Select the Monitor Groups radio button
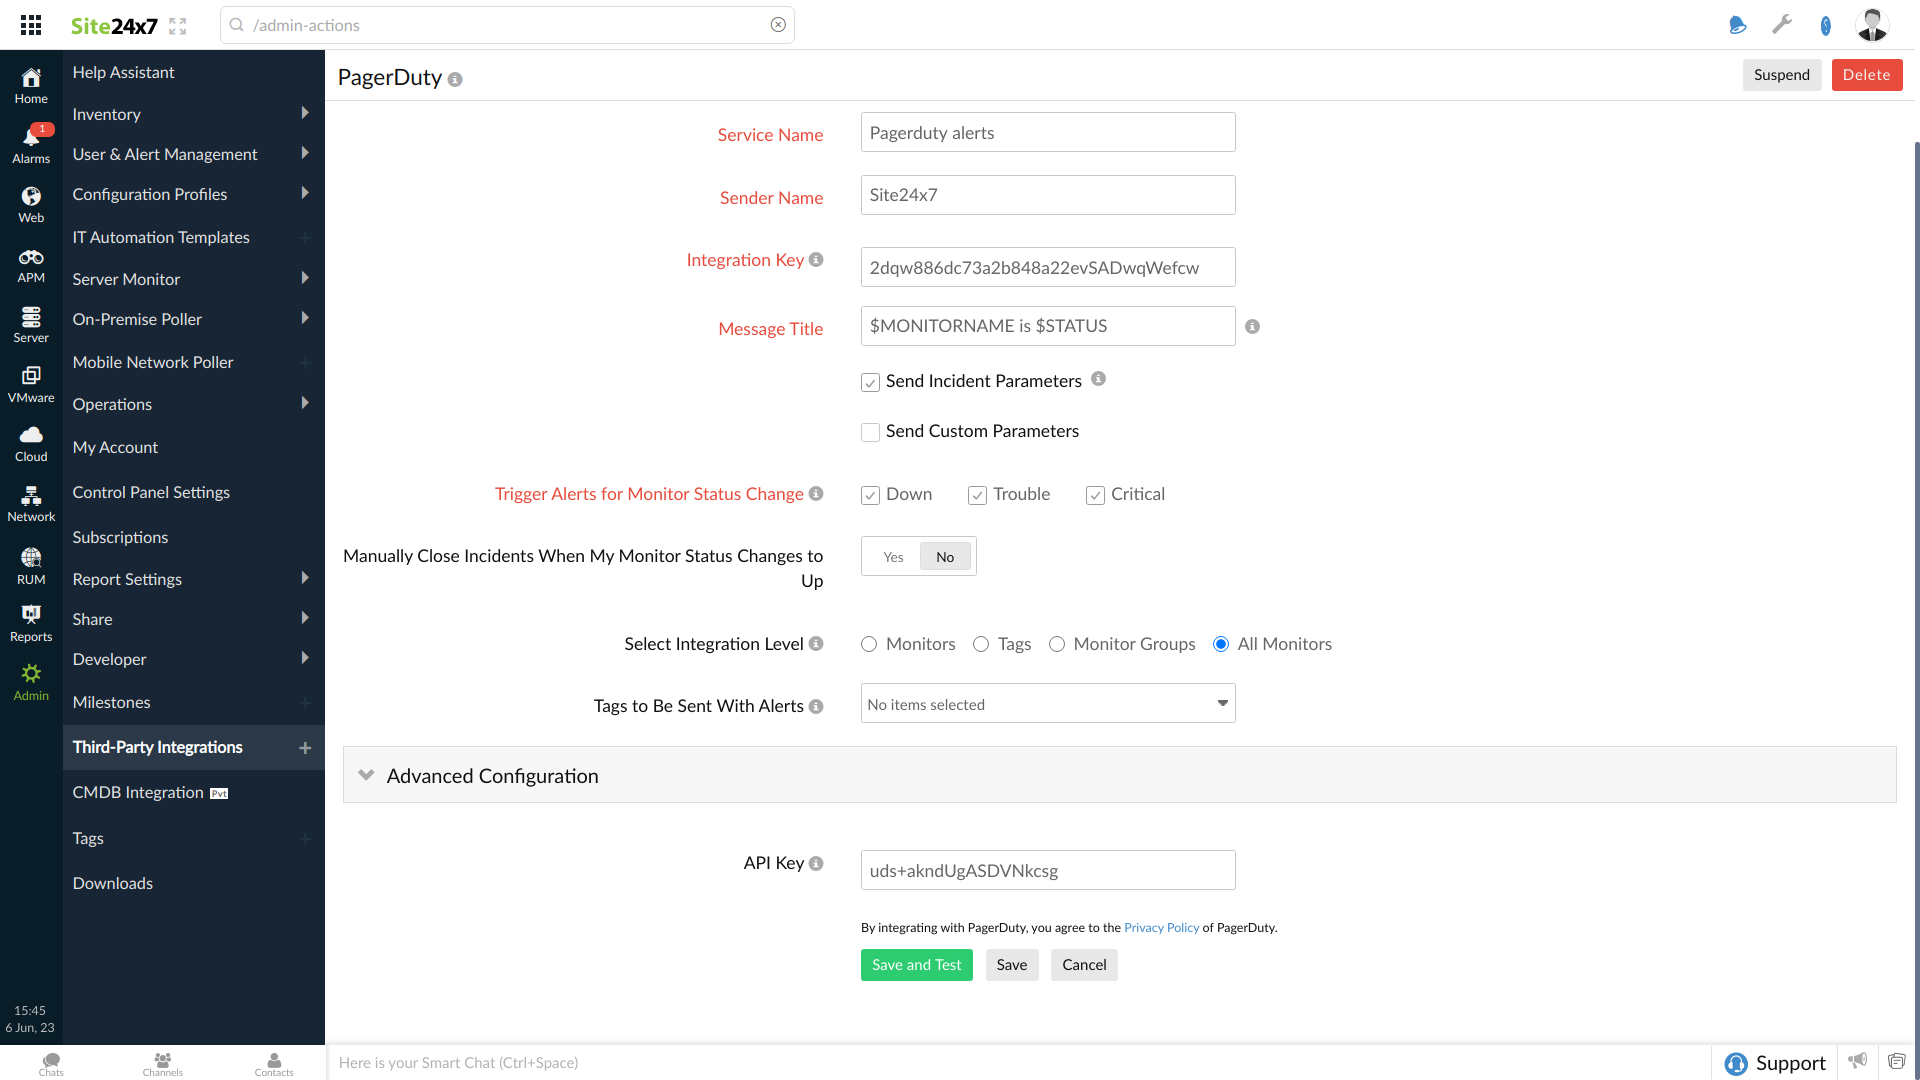The height and width of the screenshot is (1080, 1920). point(1057,644)
